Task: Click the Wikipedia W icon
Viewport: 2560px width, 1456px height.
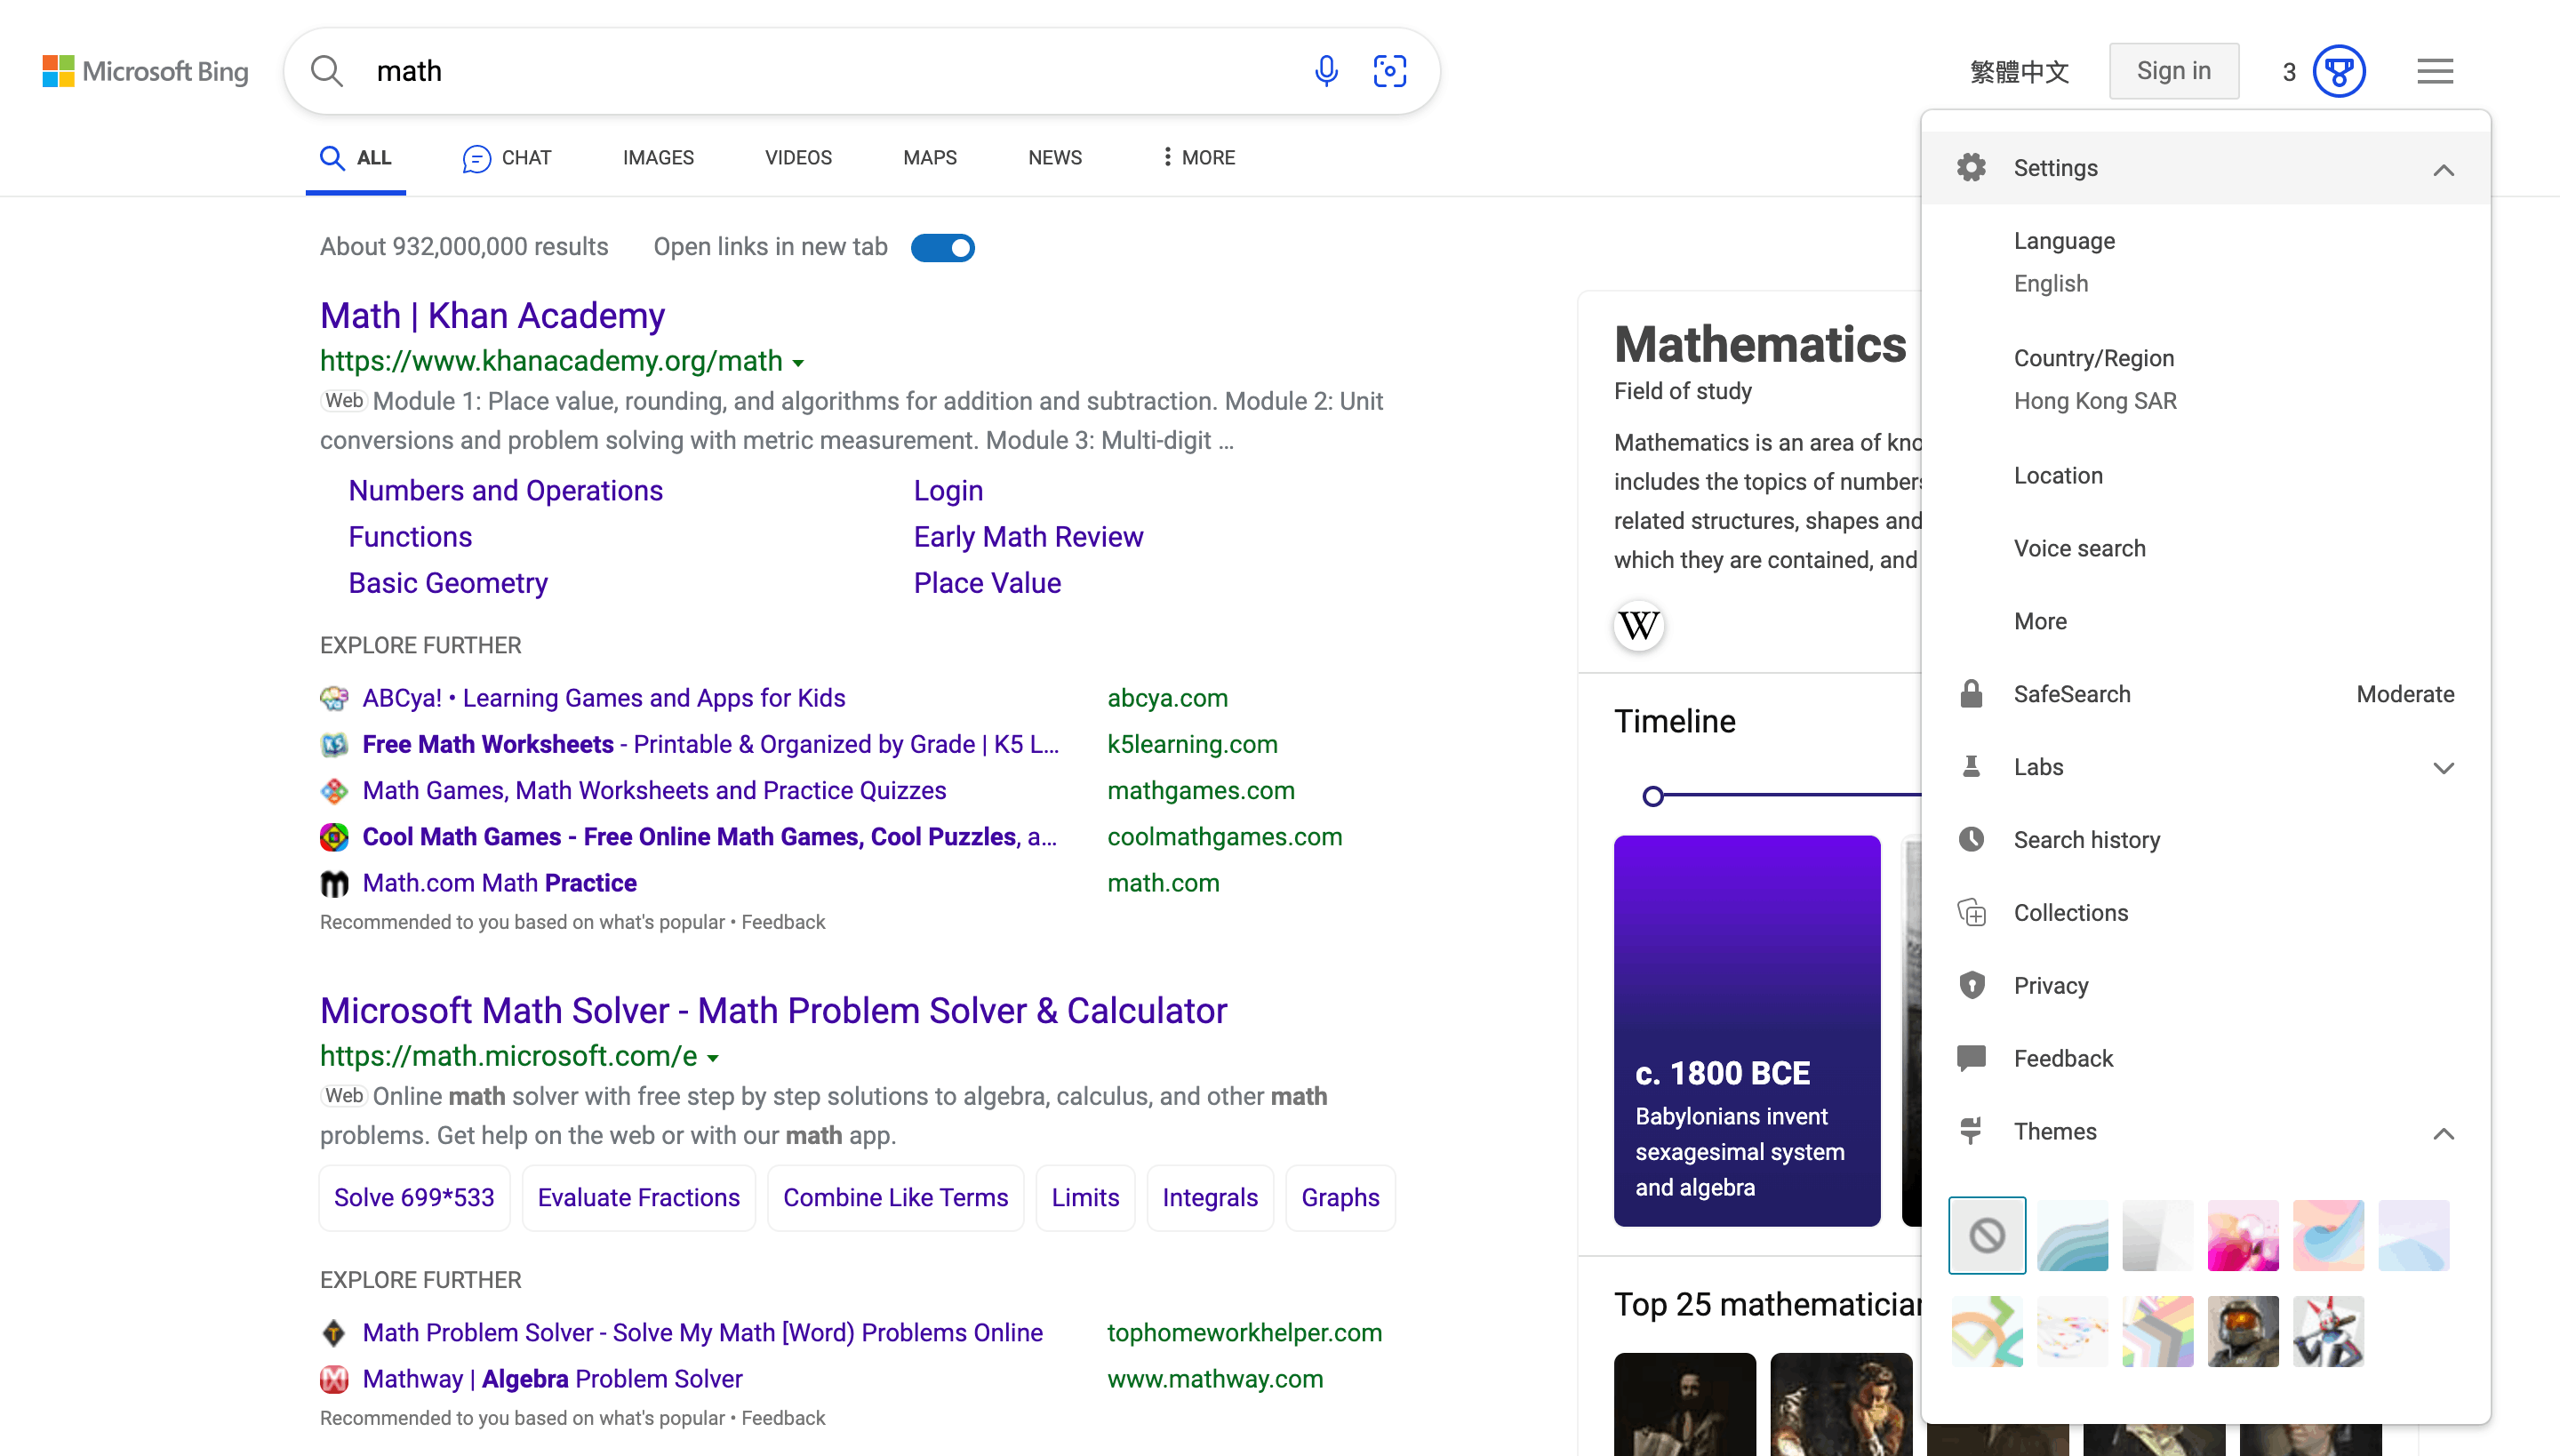Action: click(1639, 626)
